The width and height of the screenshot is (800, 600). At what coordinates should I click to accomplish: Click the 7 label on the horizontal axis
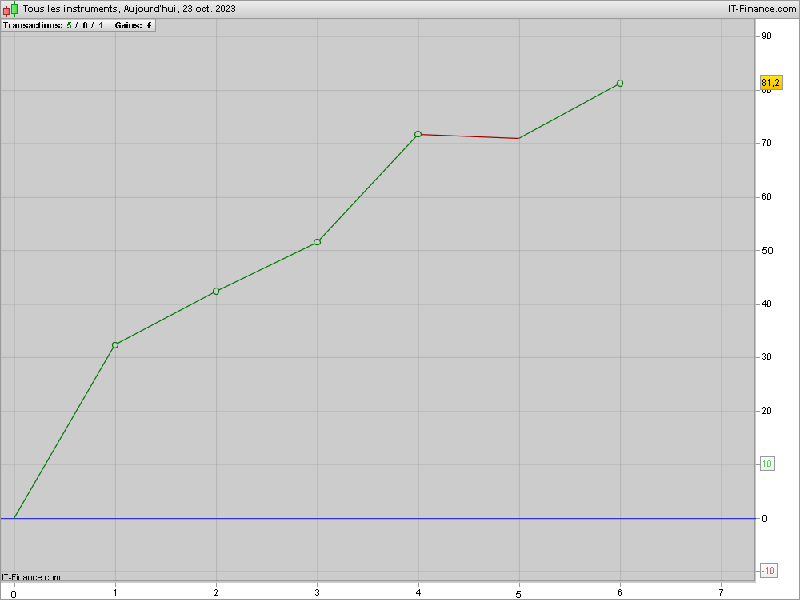coord(721,593)
